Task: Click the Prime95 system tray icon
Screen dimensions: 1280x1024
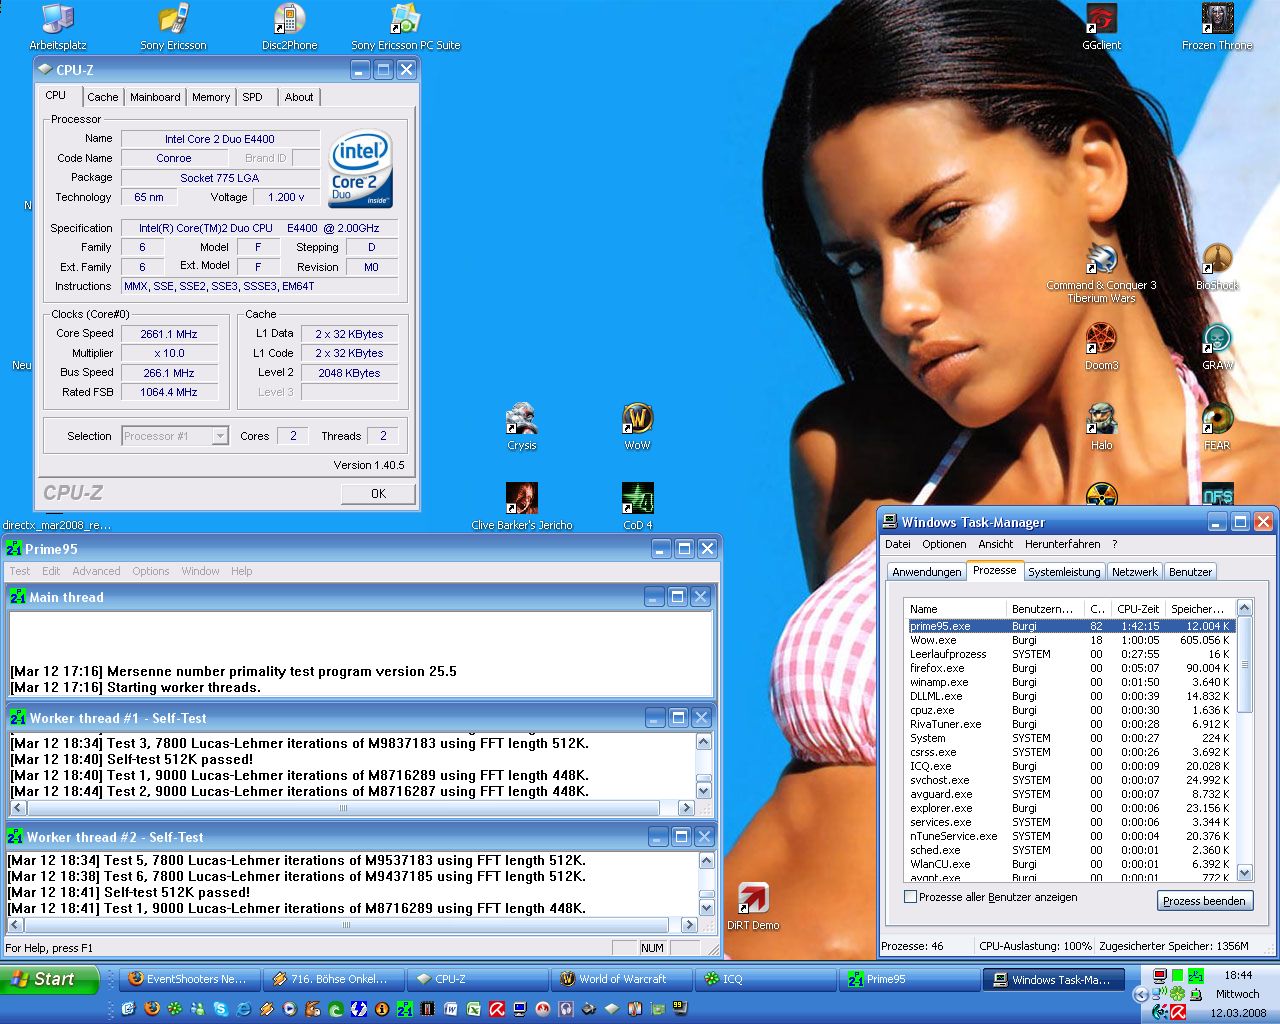Action: 1196,976
